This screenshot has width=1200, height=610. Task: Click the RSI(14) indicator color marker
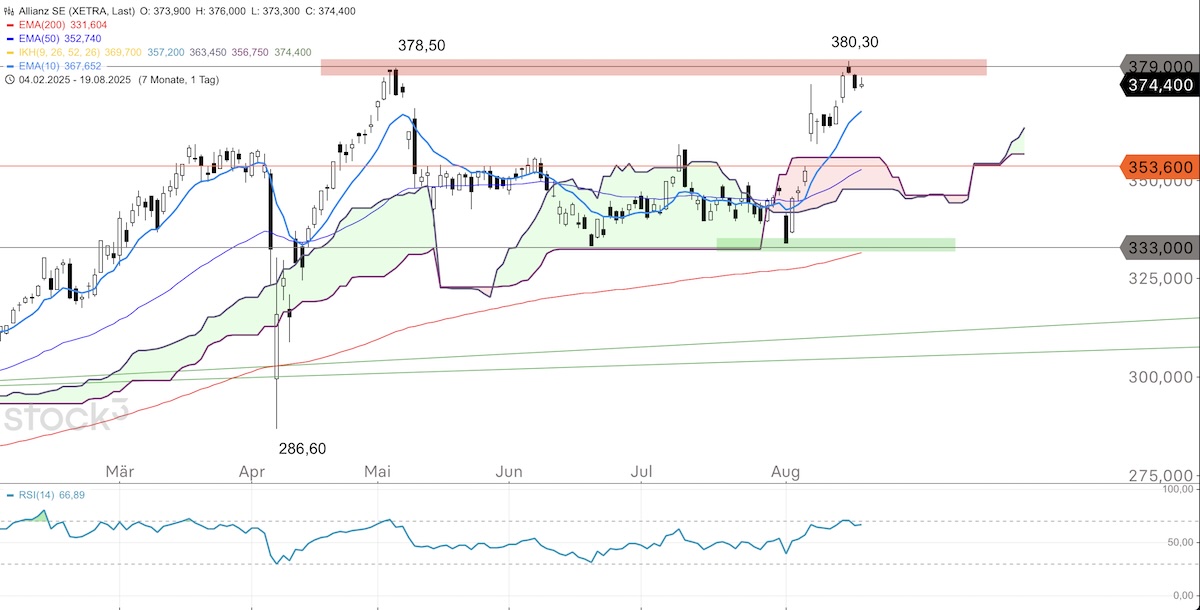(10, 495)
